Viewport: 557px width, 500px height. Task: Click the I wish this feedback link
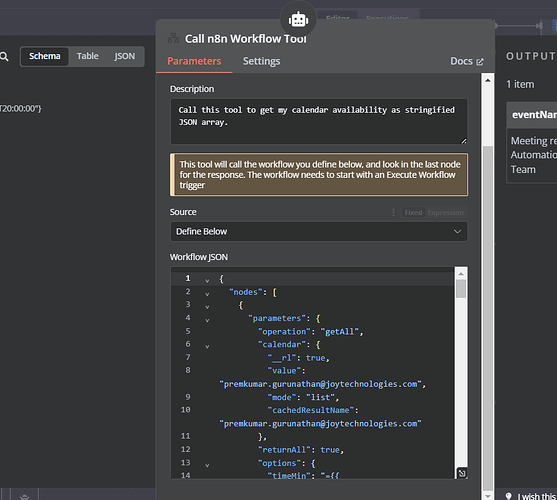tap(537, 496)
